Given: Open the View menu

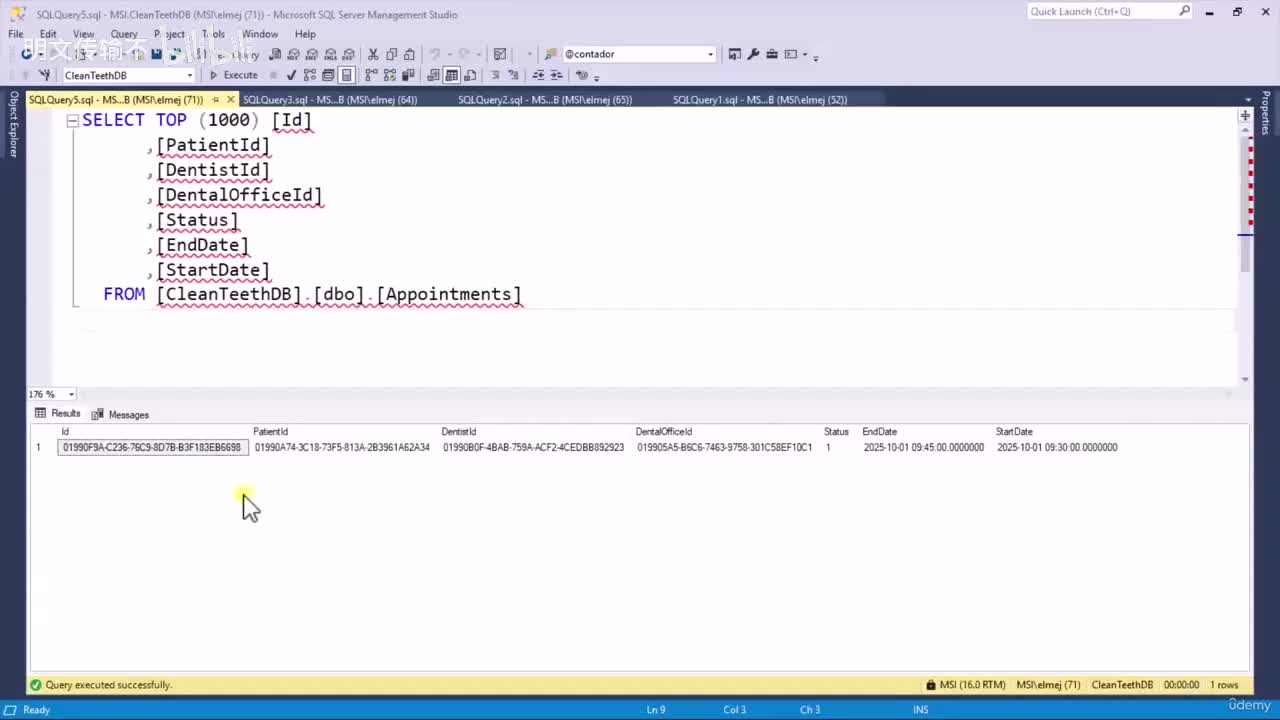Looking at the screenshot, I should (x=83, y=34).
